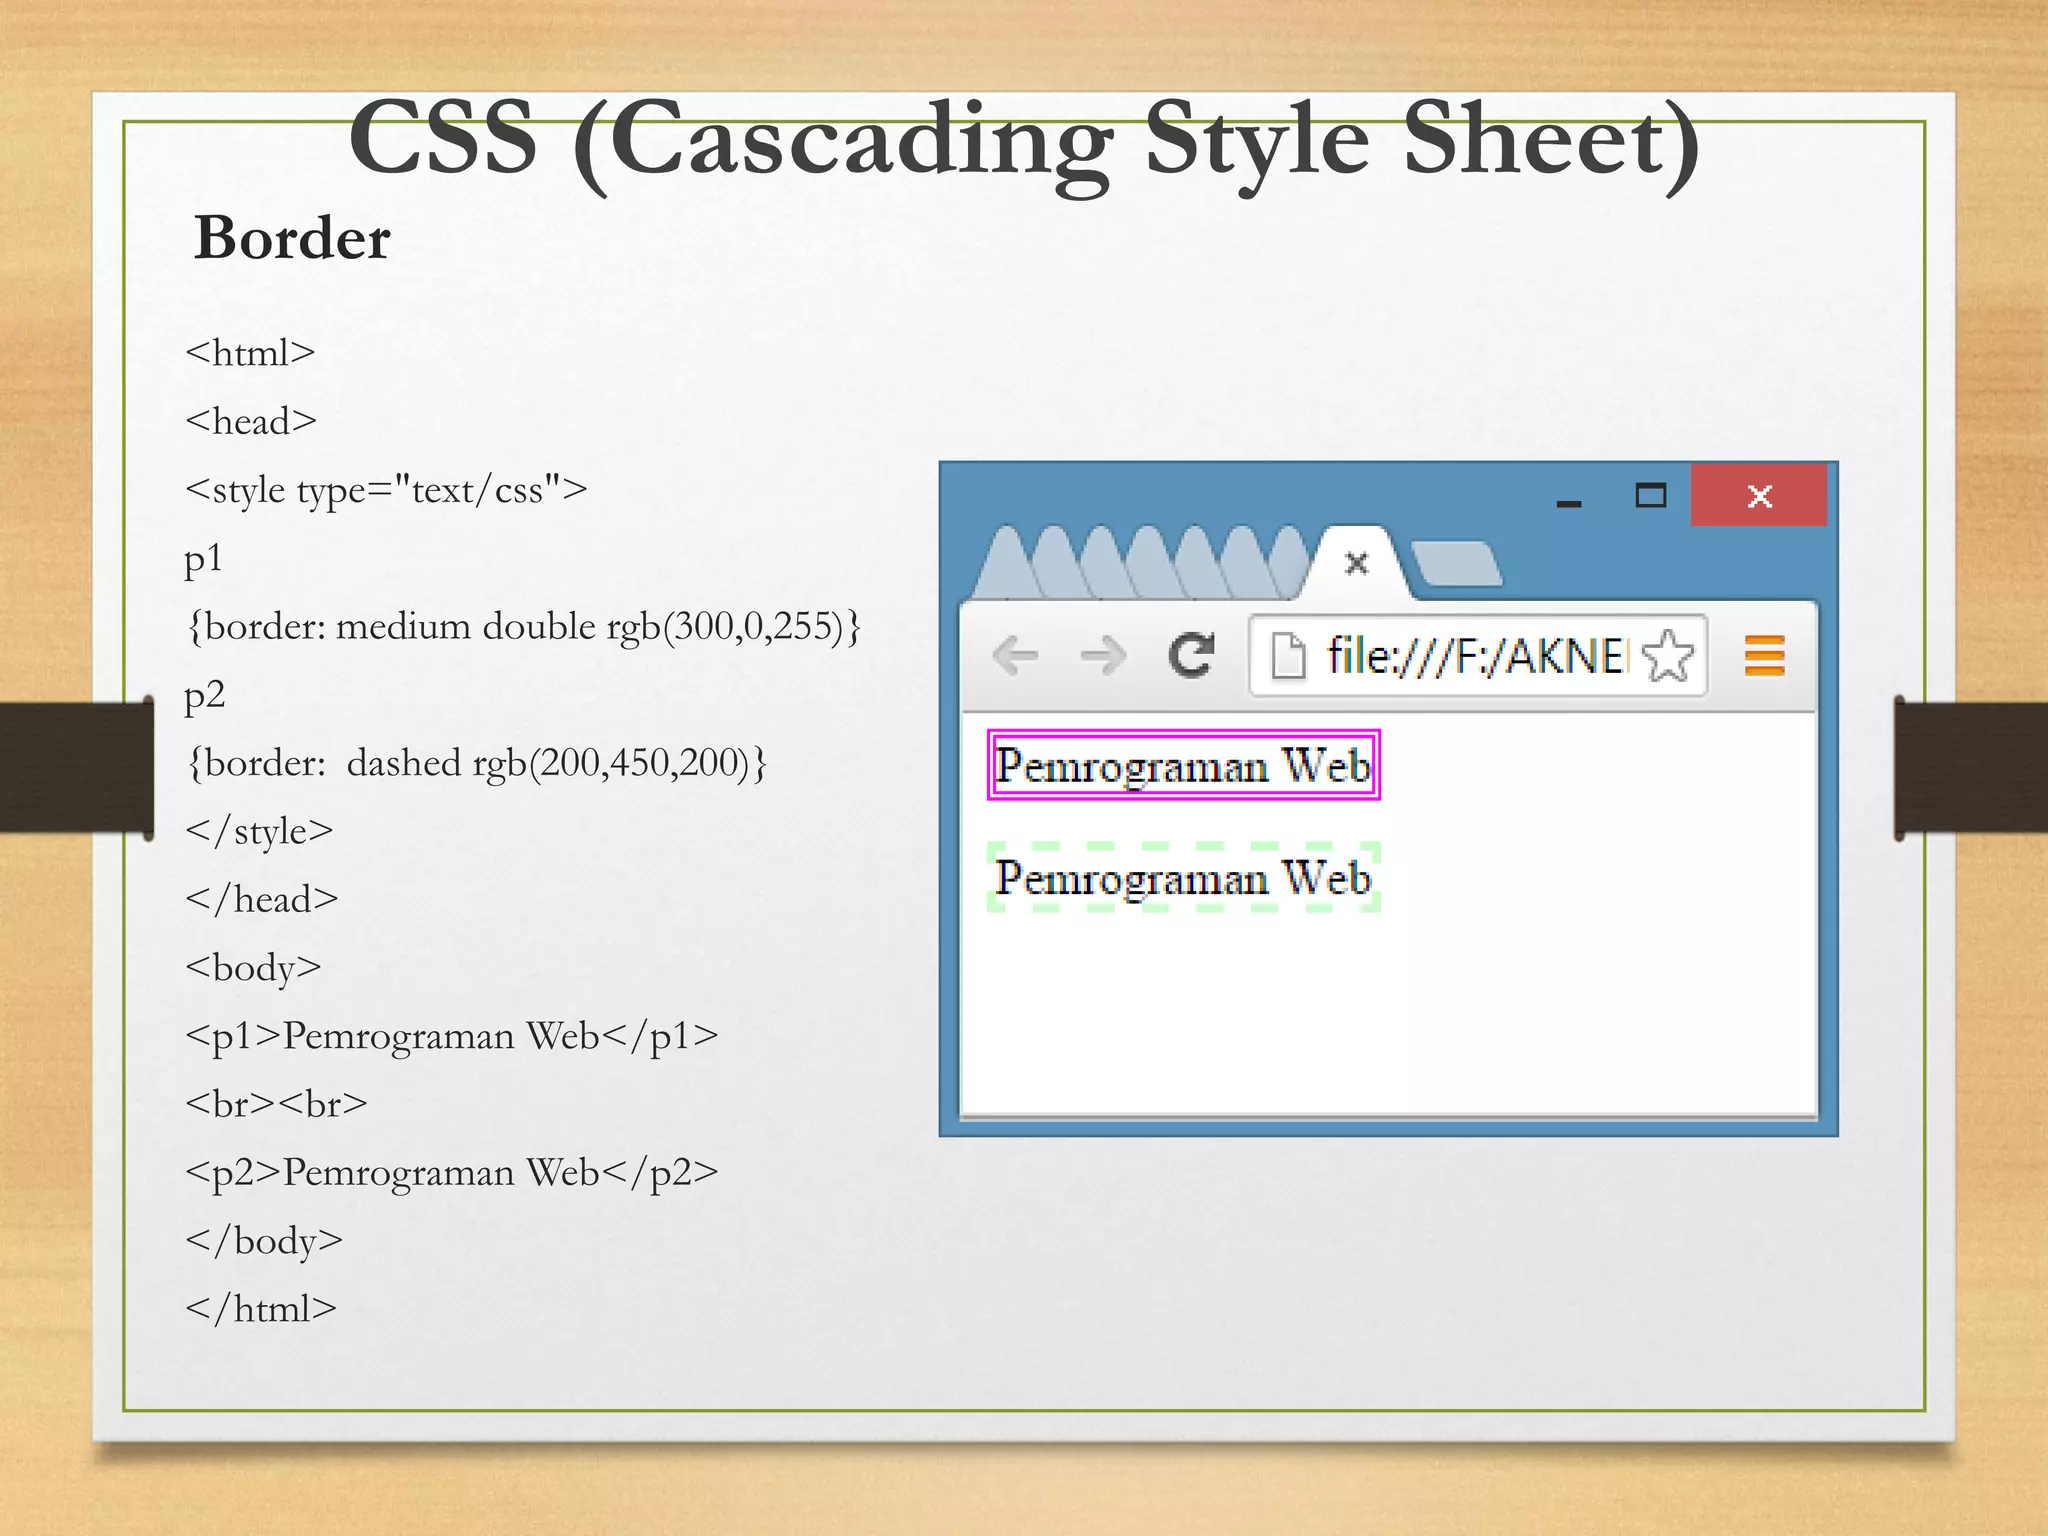Maximize the browser window
This screenshot has height=1536, width=2048.
(x=1651, y=495)
